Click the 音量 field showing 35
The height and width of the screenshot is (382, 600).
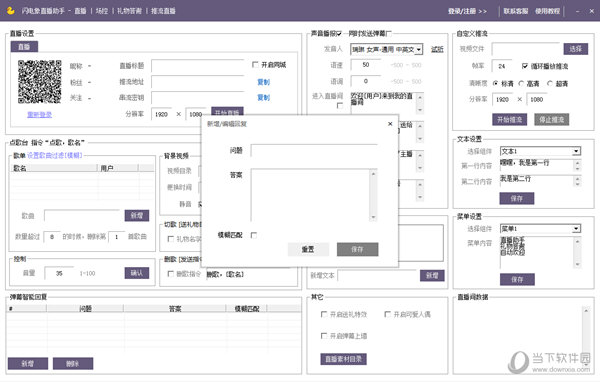(x=59, y=273)
